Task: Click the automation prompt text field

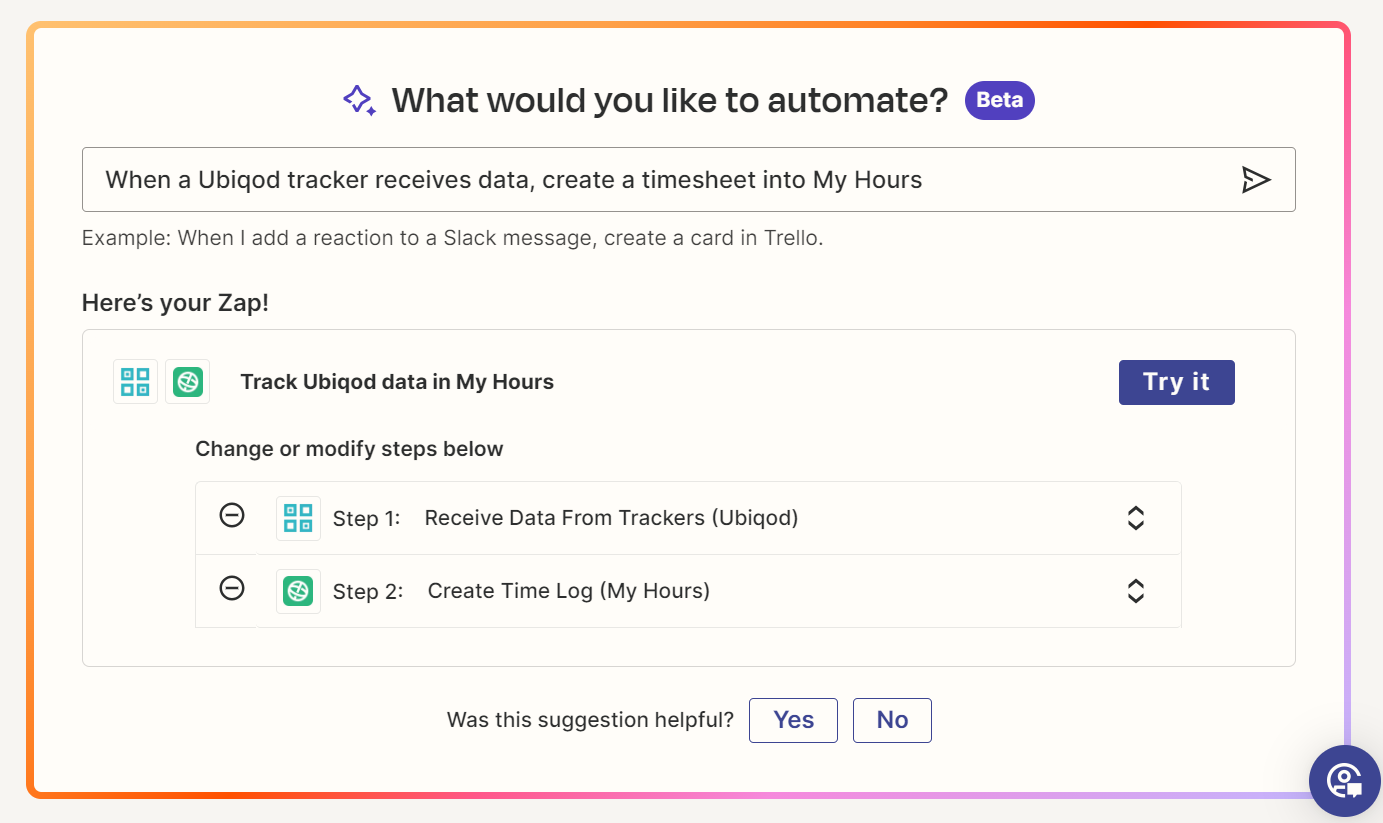Action: click(x=688, y=180)
